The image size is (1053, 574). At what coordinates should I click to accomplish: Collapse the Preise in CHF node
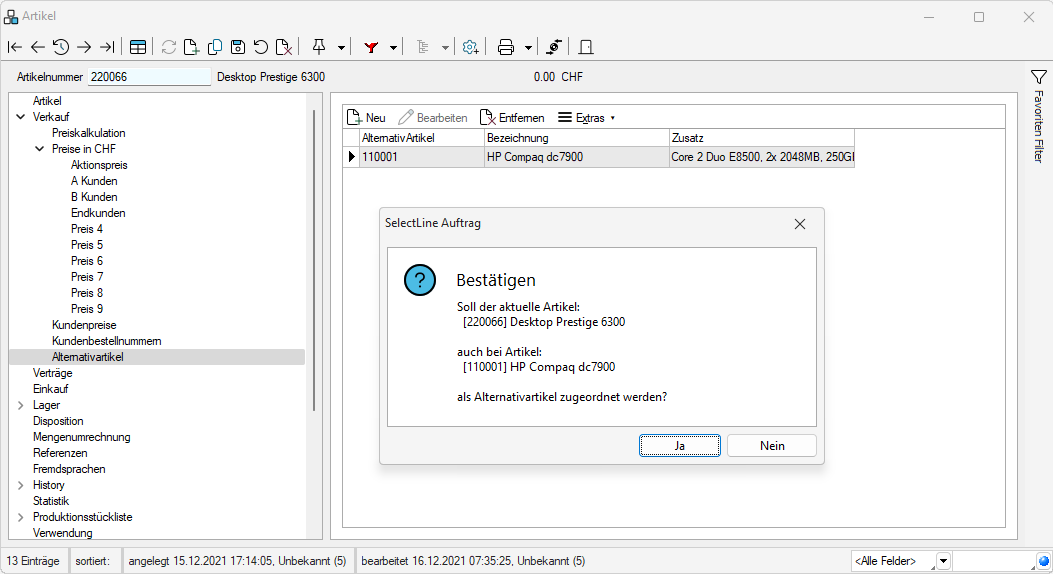[x=40, y=149]
